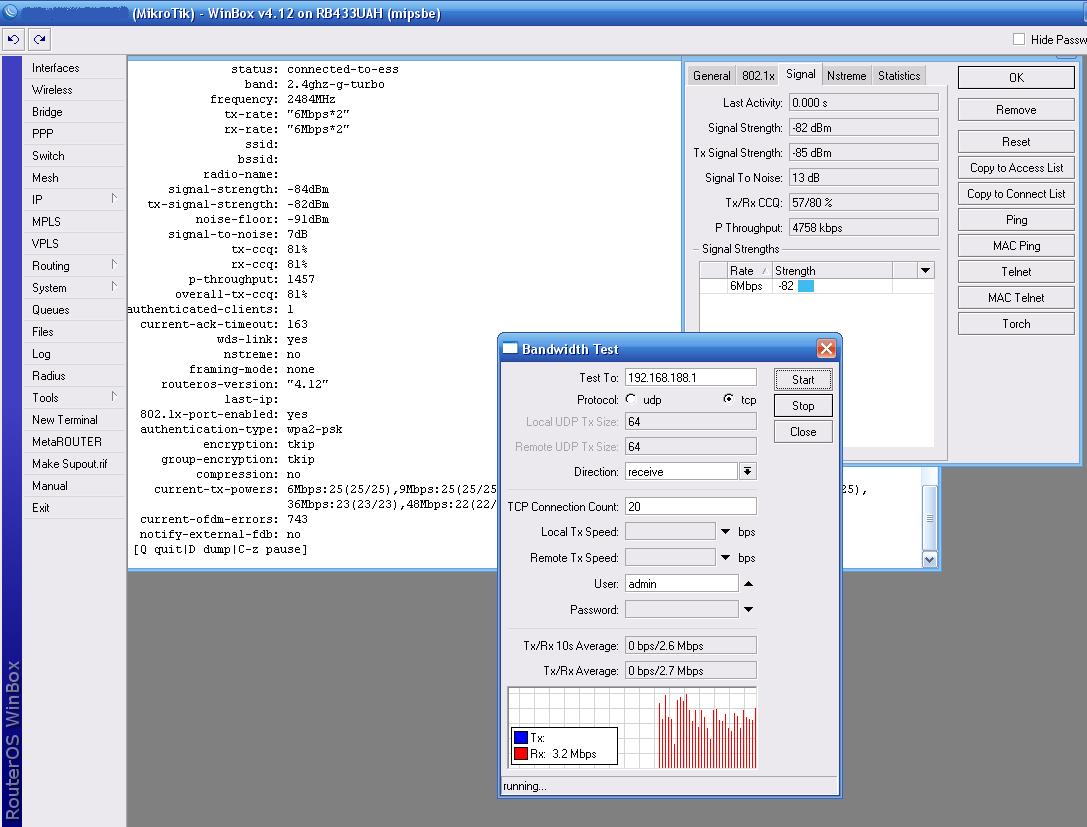This screenshot has height=827, width=1087.
Task: Click the undo arrow icon in toolbar
Action: [13, 39]
